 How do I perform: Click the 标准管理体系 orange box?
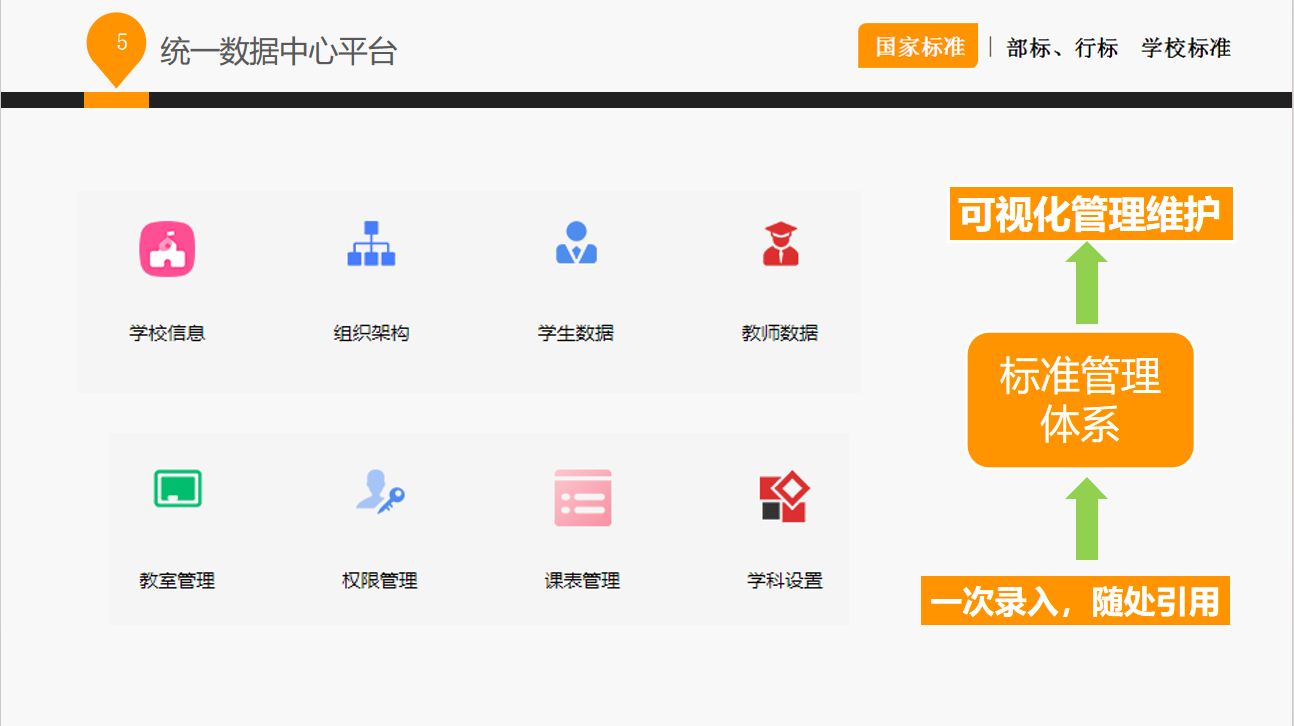(1080, 400)
